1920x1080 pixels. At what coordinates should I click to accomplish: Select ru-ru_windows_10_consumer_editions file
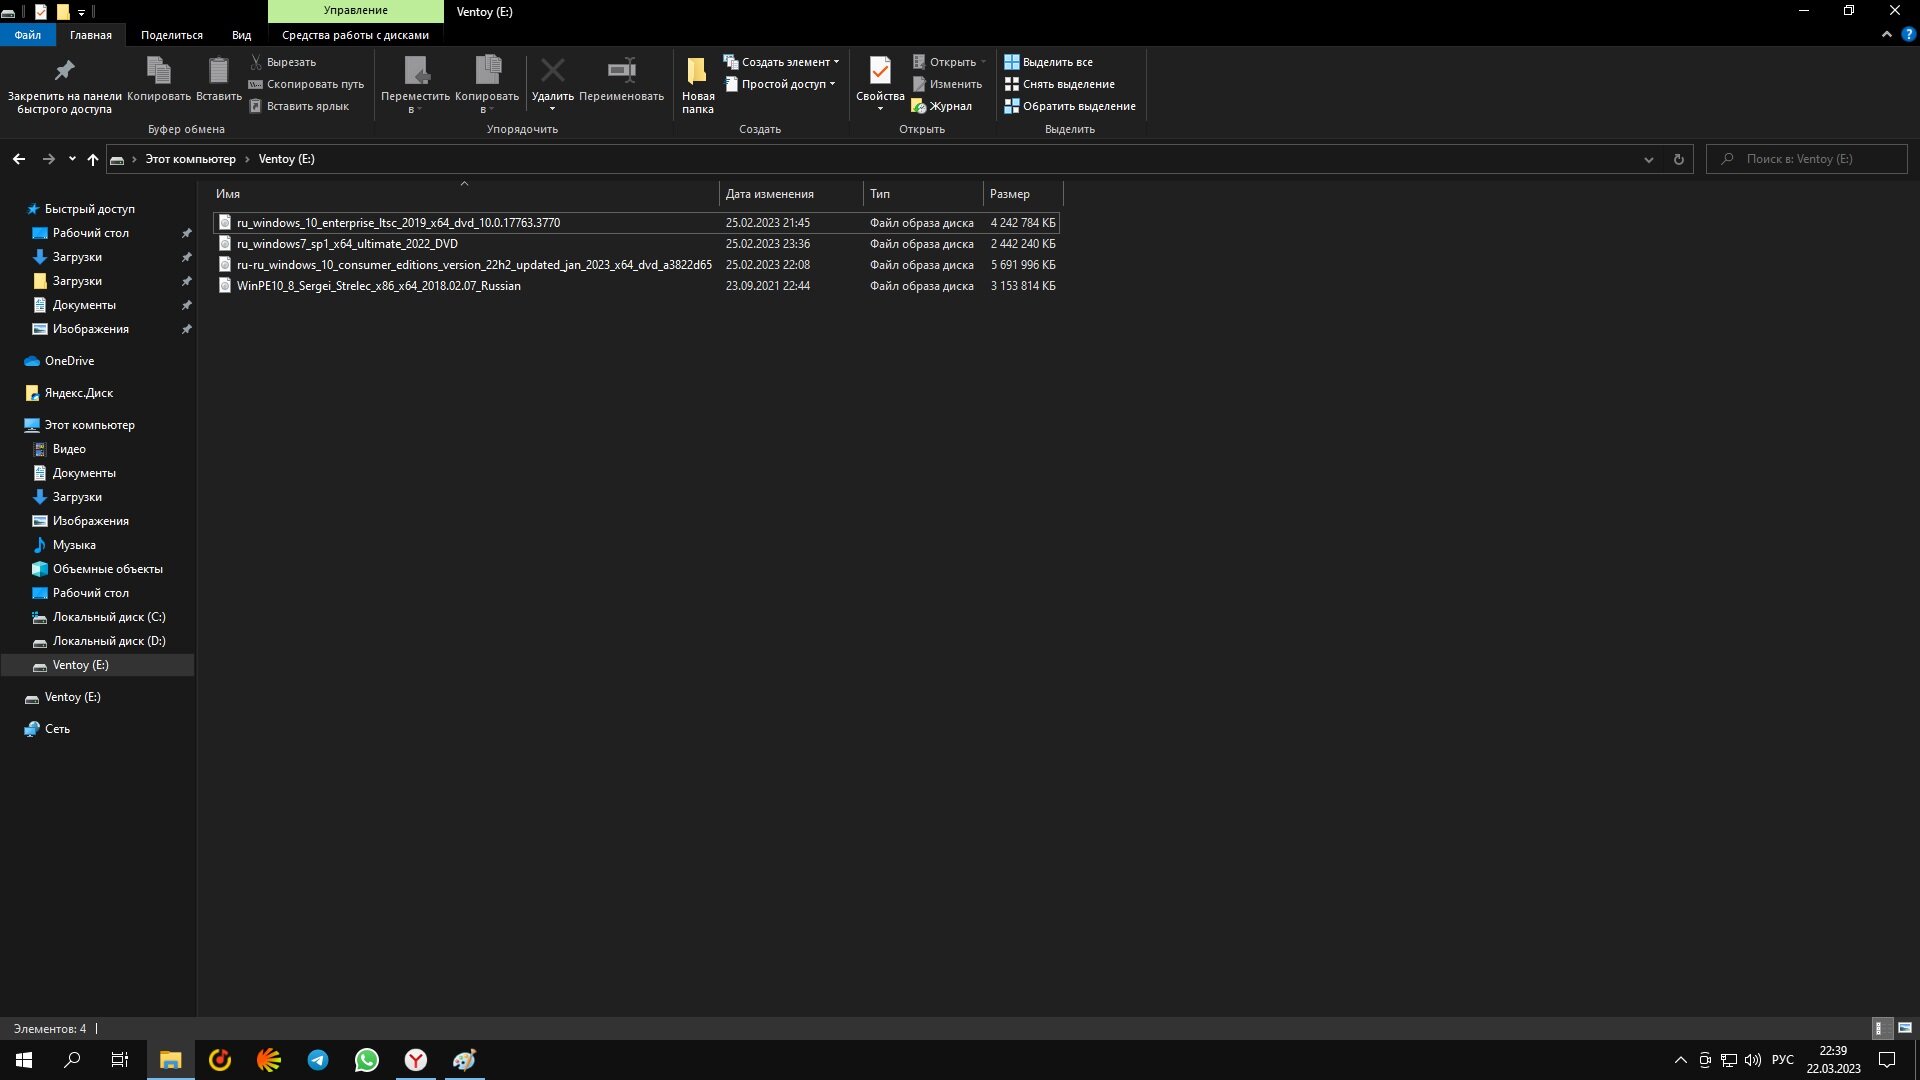[636, 265]
